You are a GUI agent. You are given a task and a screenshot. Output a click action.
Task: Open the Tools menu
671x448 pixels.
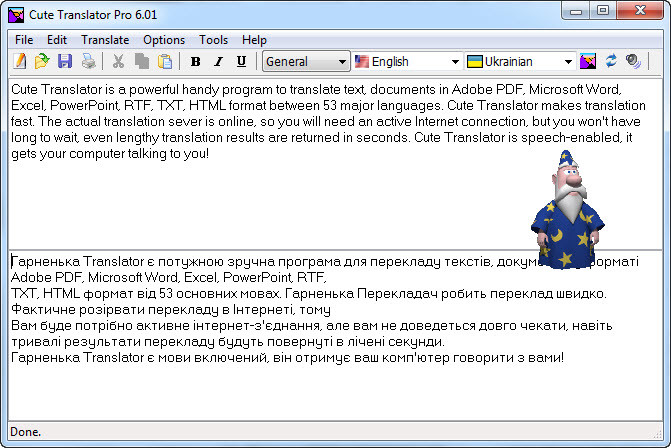tap(214, 40)
